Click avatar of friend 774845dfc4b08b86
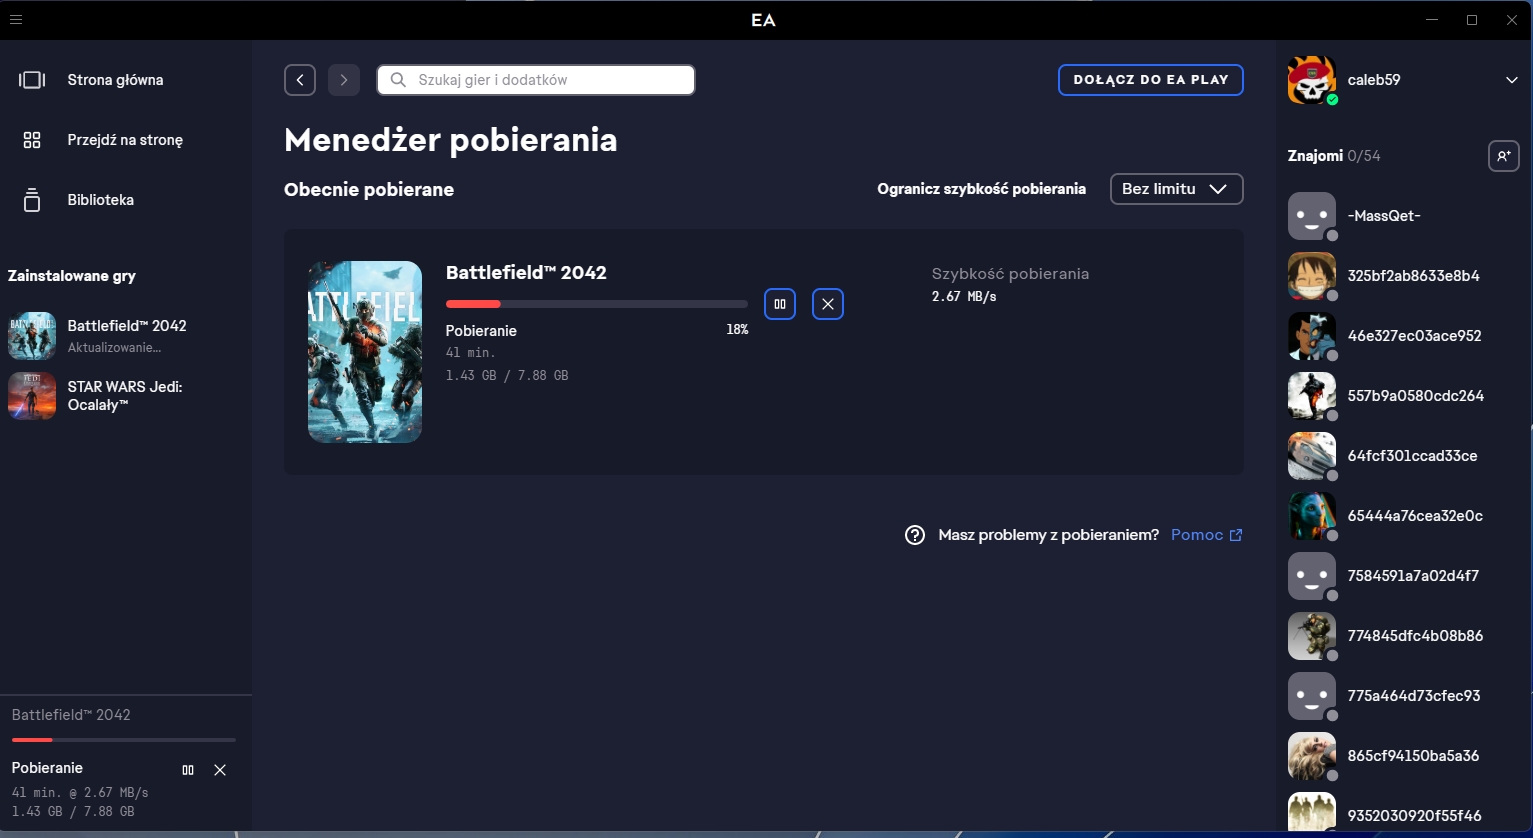Image resolution: width=1533 pixels, height=838 pixels. [1312, 636]
